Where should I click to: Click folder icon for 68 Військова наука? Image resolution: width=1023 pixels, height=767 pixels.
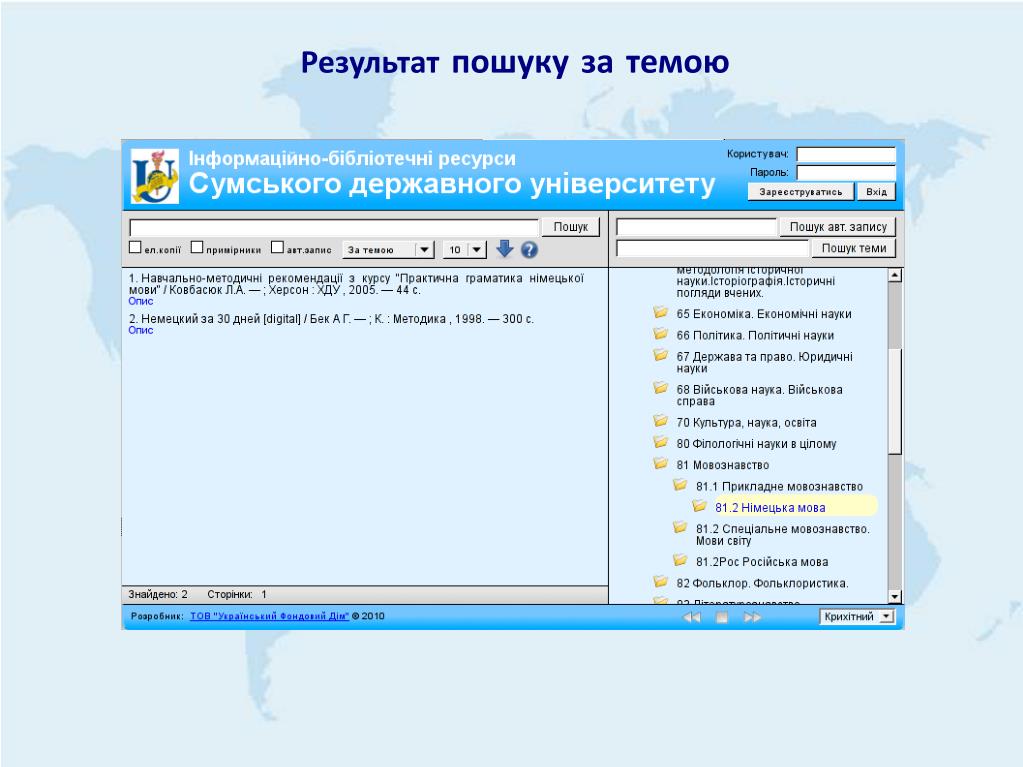[660, 388]
